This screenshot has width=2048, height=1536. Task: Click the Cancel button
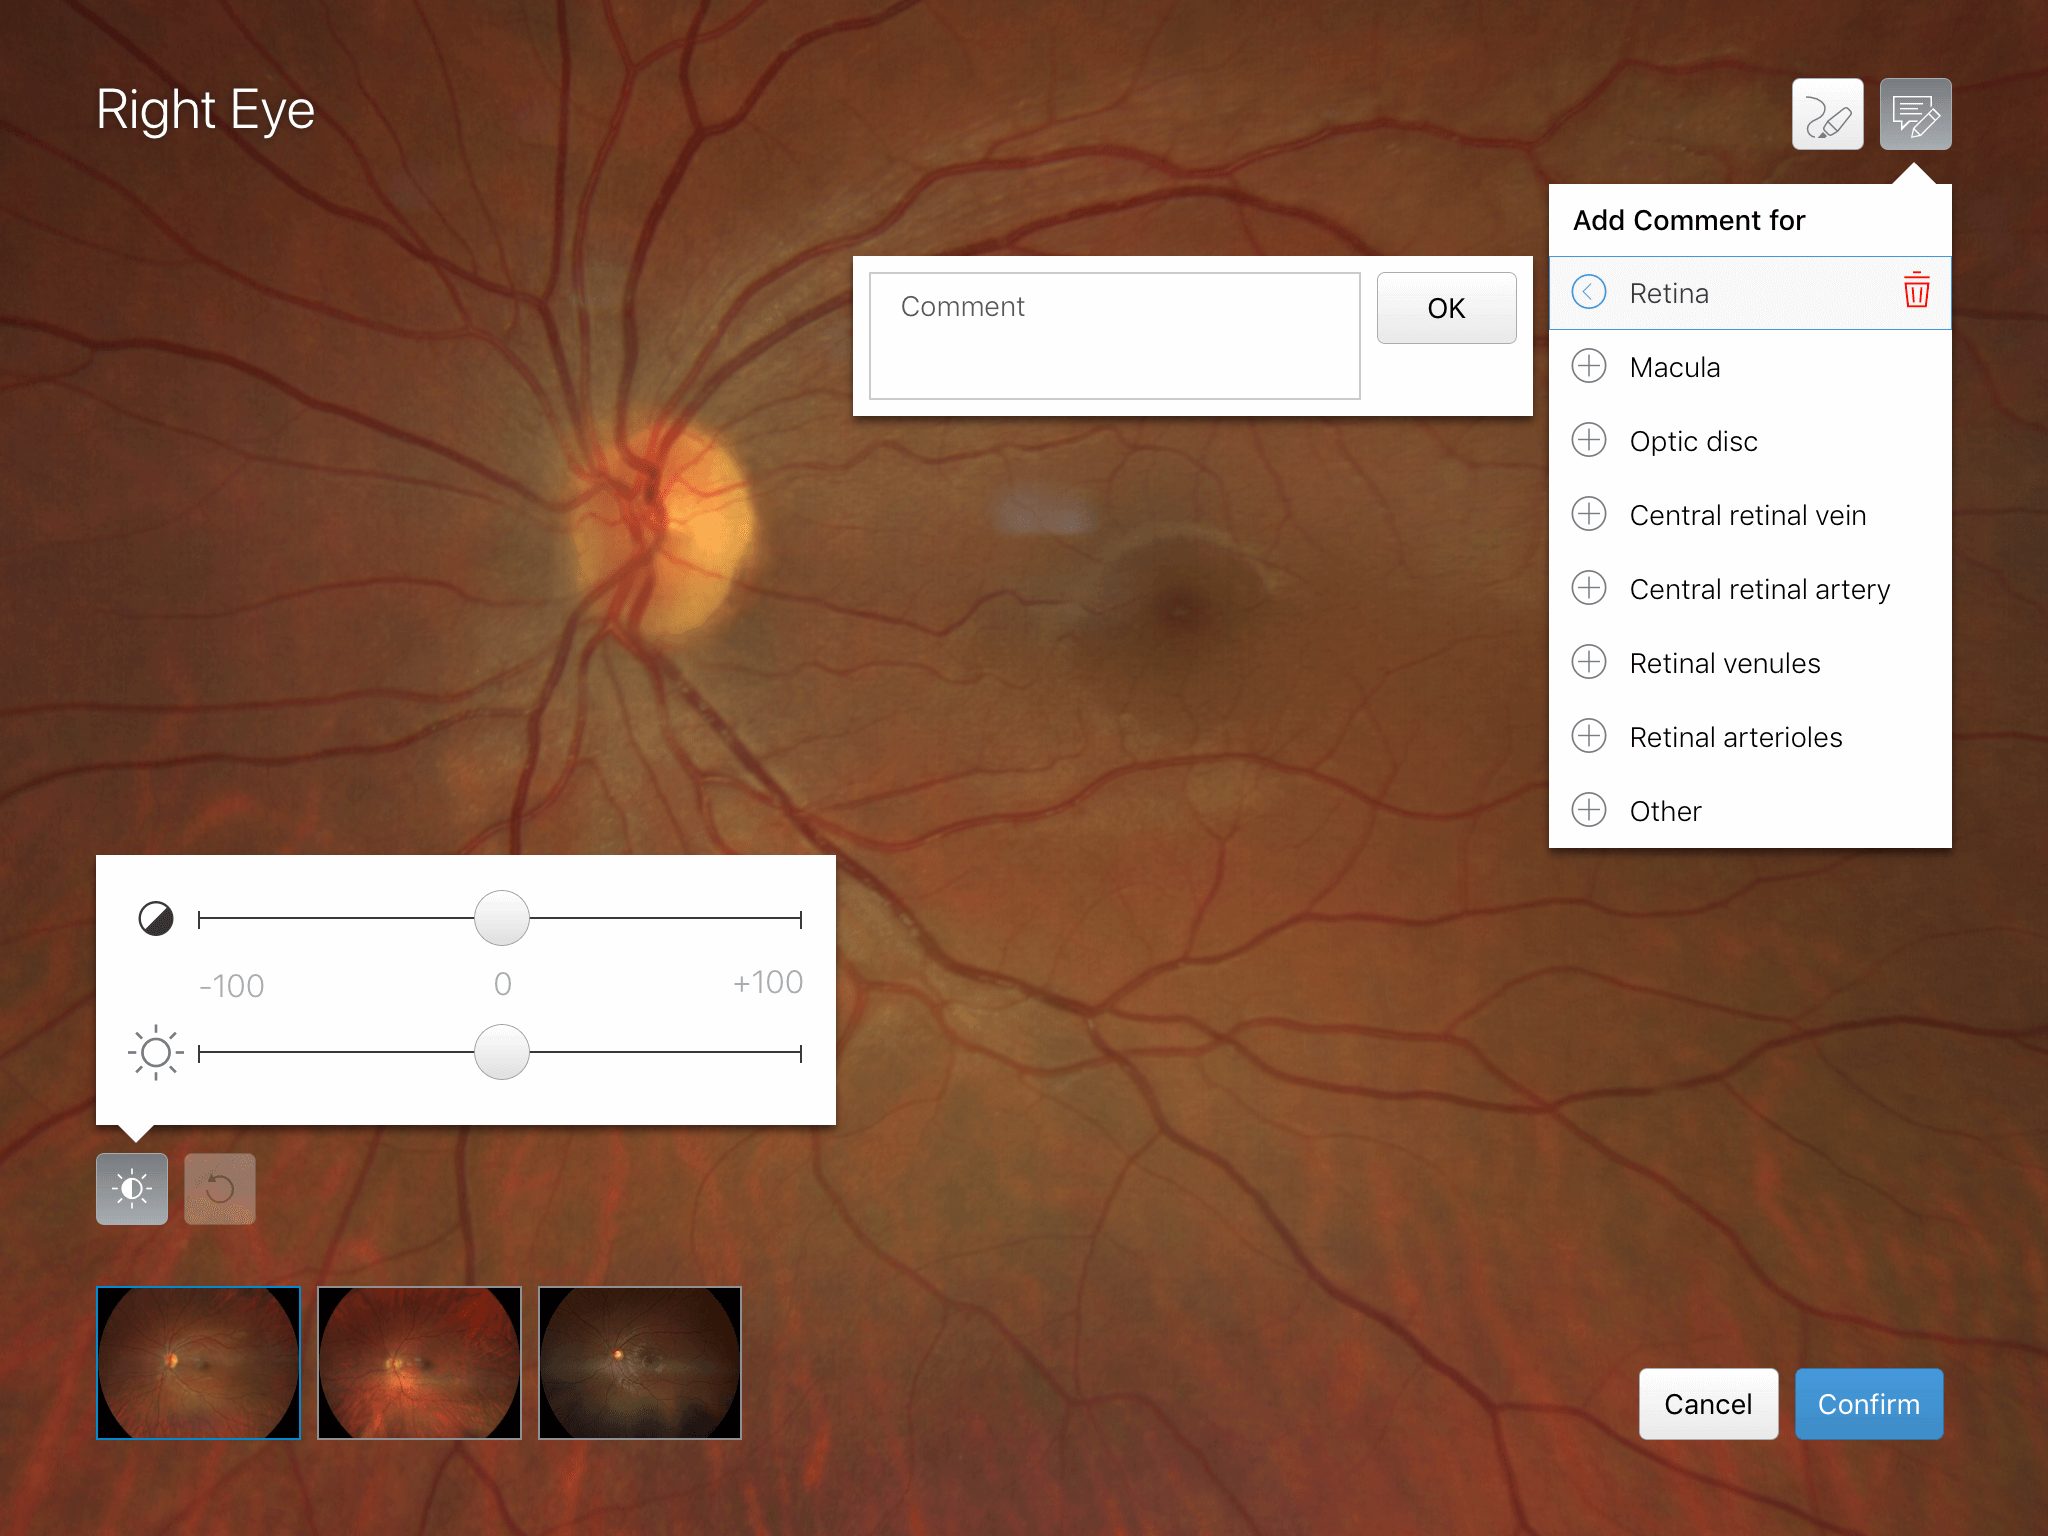pyautogui.click(x=1708, y=1404)
